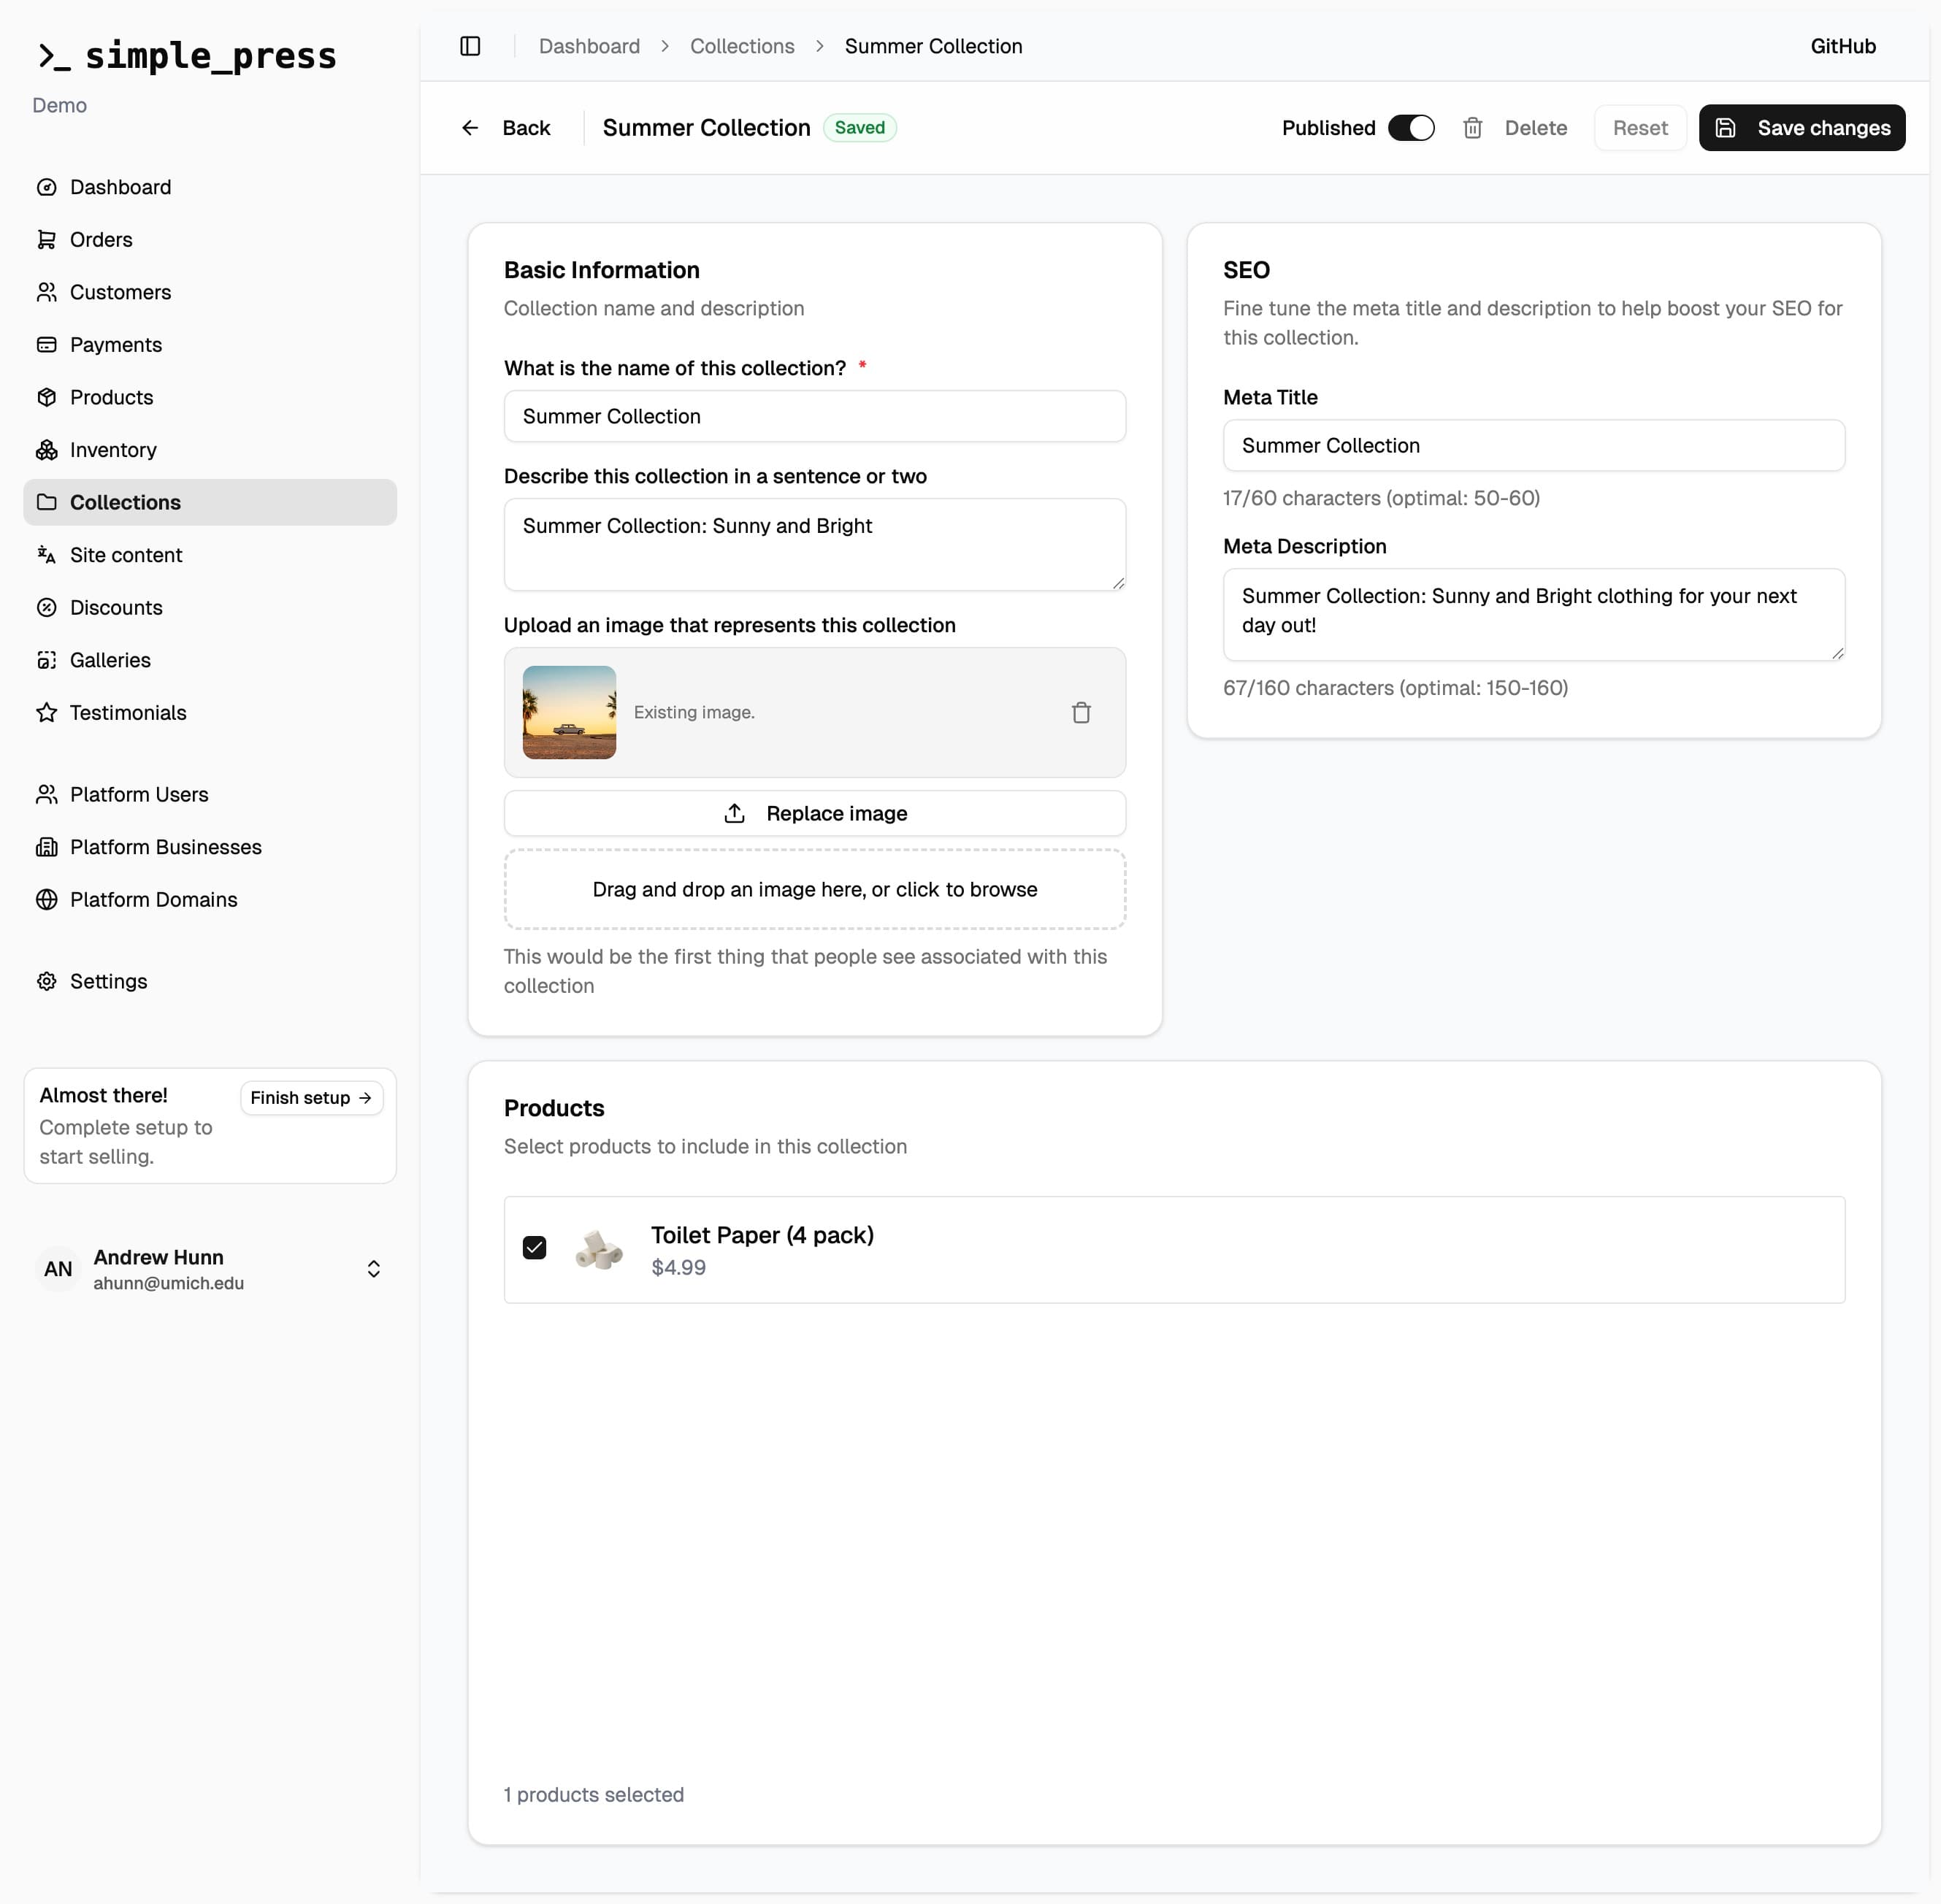Click the AN user avatar

pos(58,1269)
